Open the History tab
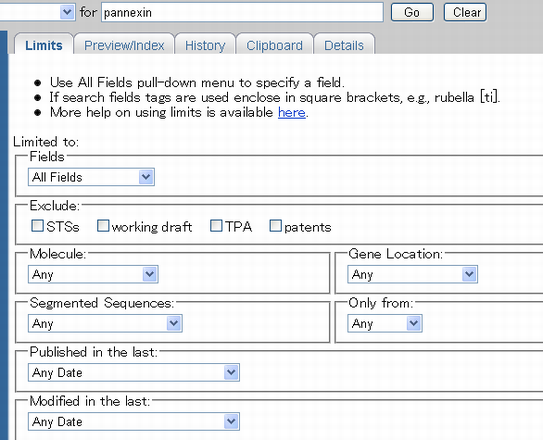The width and height of the screenshot is (543, 440). [x=205, y=45]
